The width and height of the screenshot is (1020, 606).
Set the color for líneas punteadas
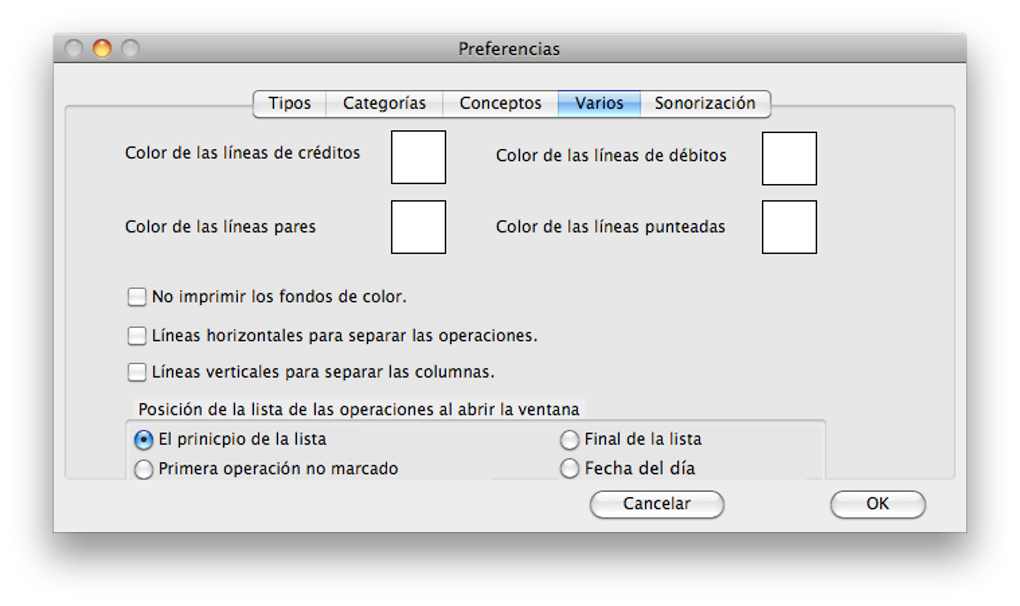(x=789, y=227)
